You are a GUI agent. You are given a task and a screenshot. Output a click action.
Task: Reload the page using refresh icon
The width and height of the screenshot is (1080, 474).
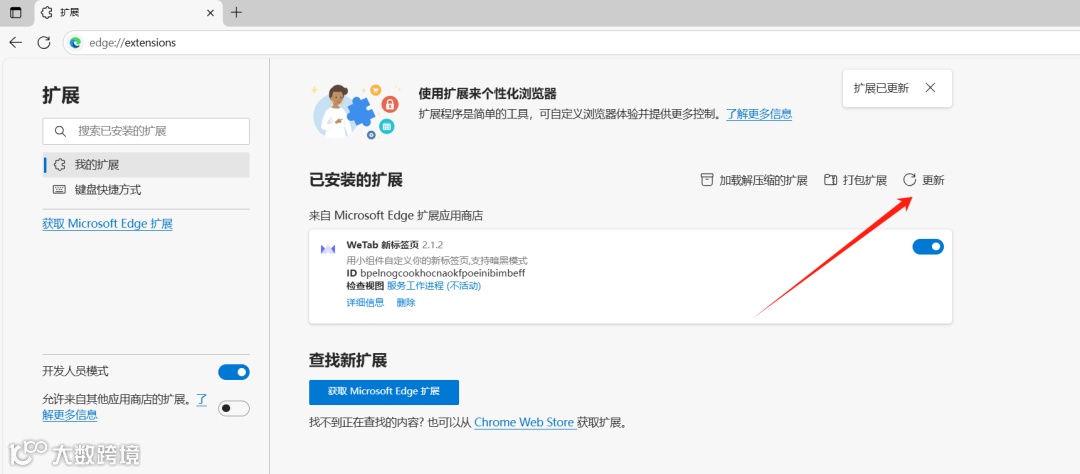44,43
